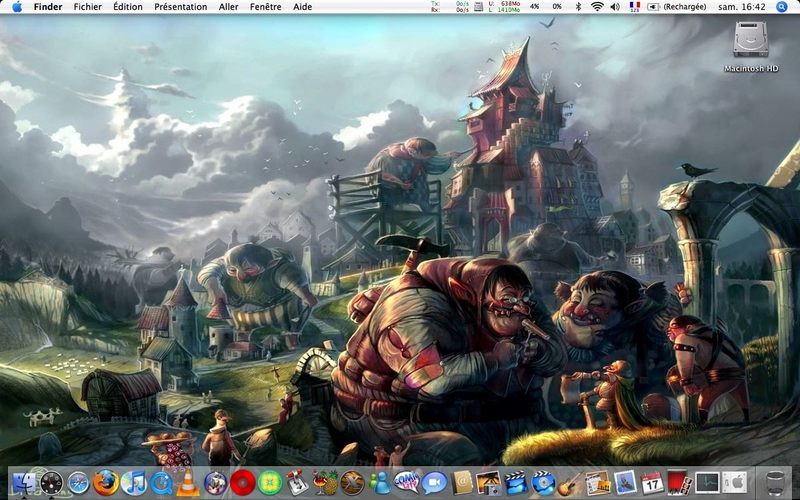
Task: Open QuickTime Player from dock
Action: pyautogui.click(x=161, y=483)
